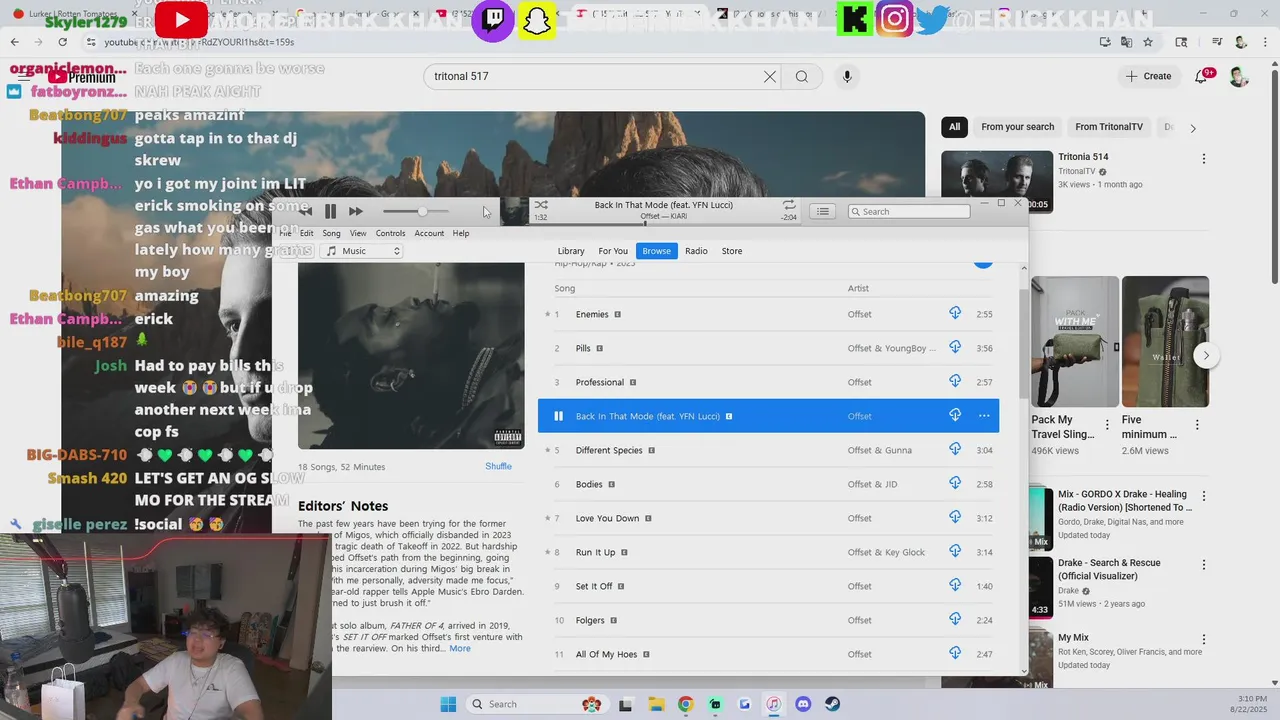Click the YouTube Create button

[x=1148, y=76]
